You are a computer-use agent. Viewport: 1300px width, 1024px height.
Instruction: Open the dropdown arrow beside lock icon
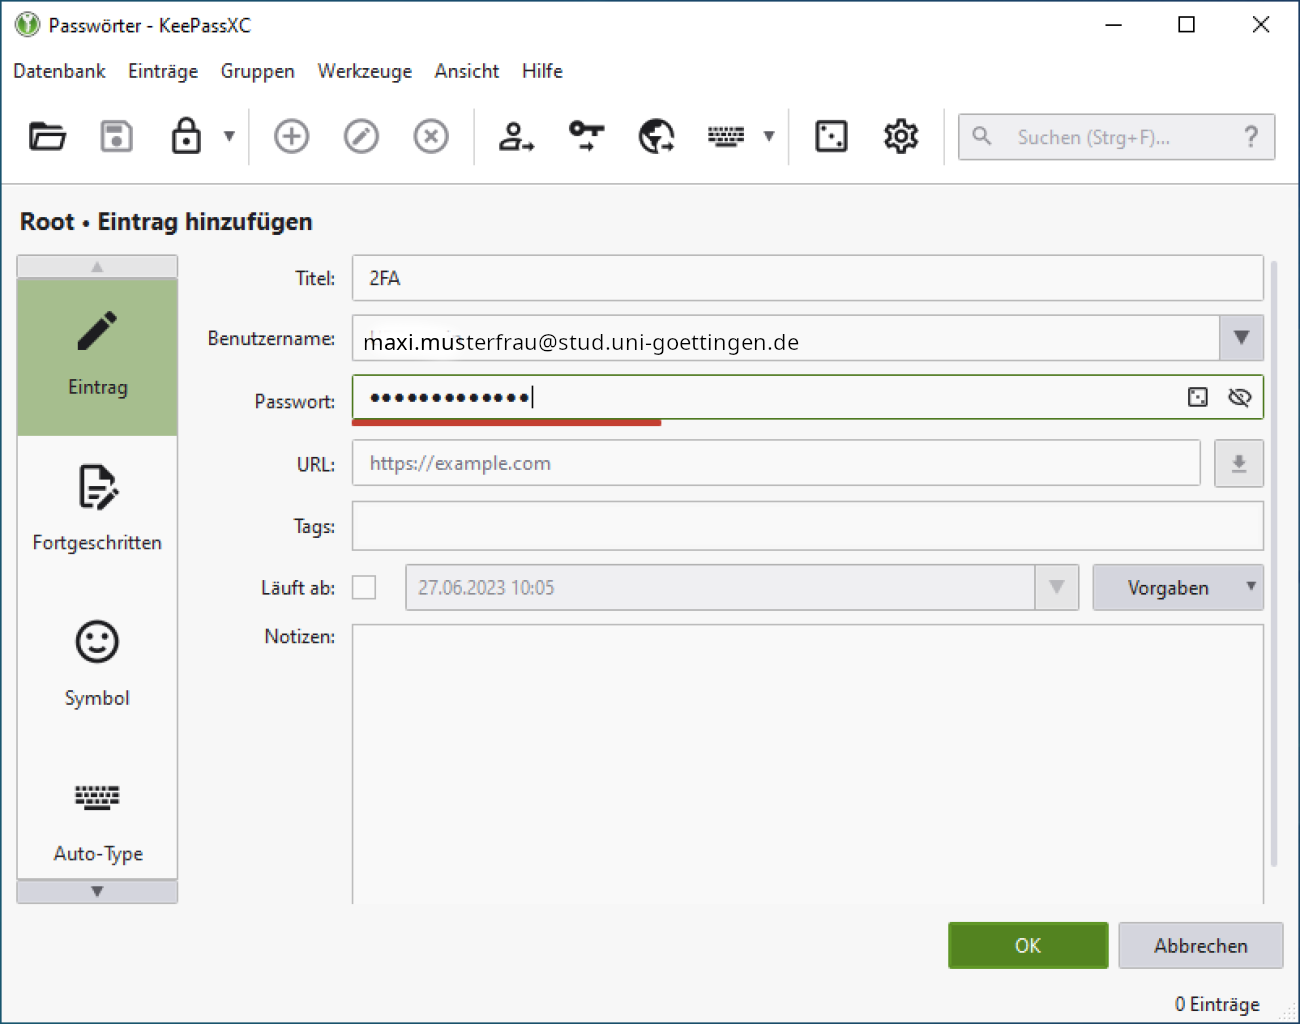(229, 136)
